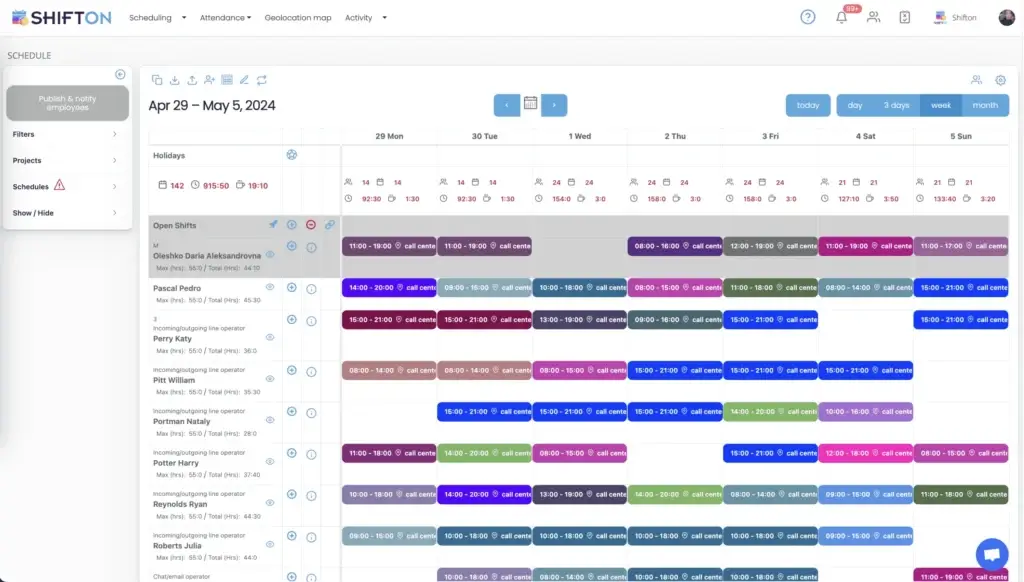Toggle visibility eye for Potter Harry
The image size is (1024, 582).
(270, 463)
